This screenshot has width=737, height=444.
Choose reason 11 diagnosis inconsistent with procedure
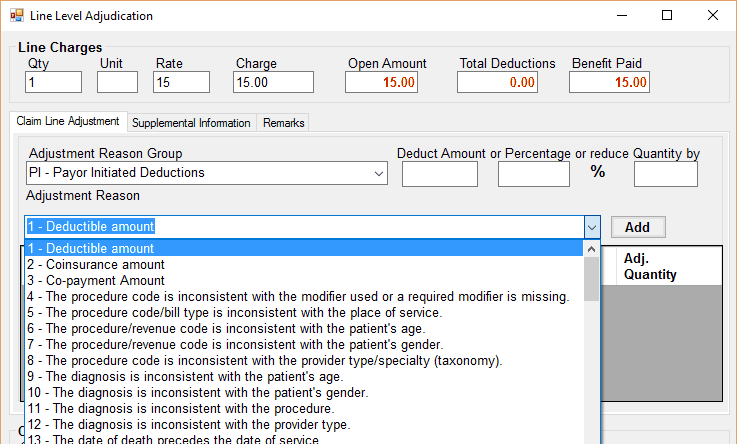coord(180,409)
